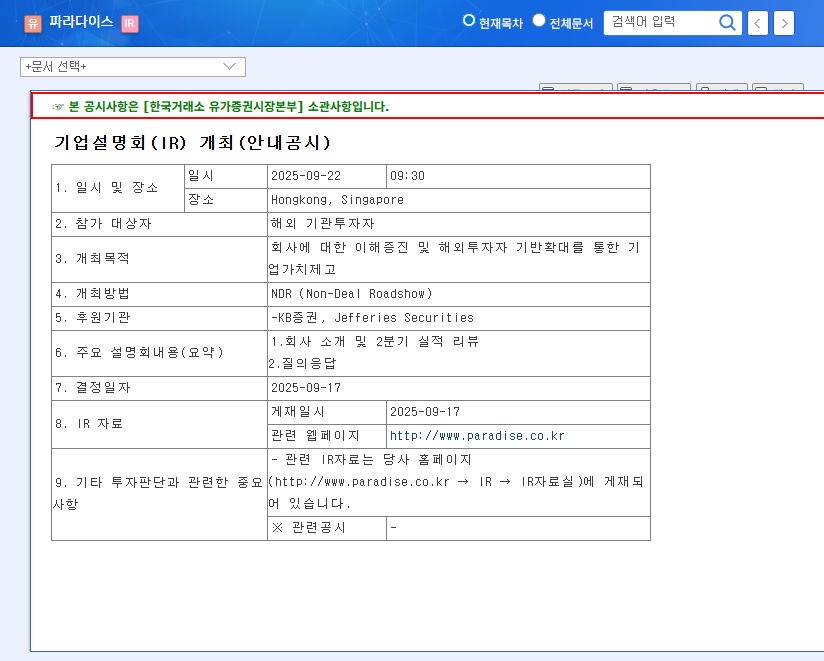
Task: Click the NDR (Non-Deal Roadshow) cell
Action: [x=459, y=294]
